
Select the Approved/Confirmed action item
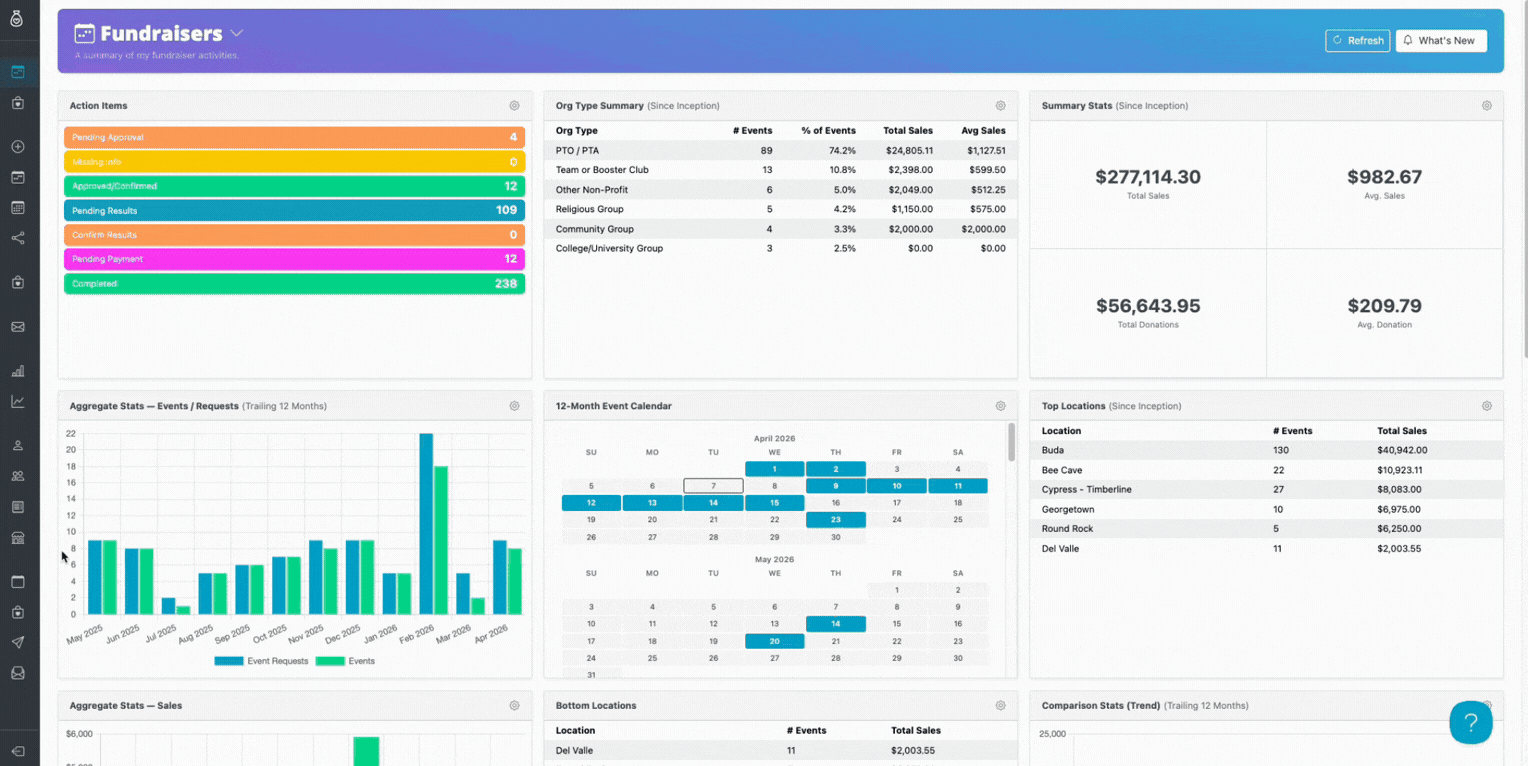[x=294, y=186]
